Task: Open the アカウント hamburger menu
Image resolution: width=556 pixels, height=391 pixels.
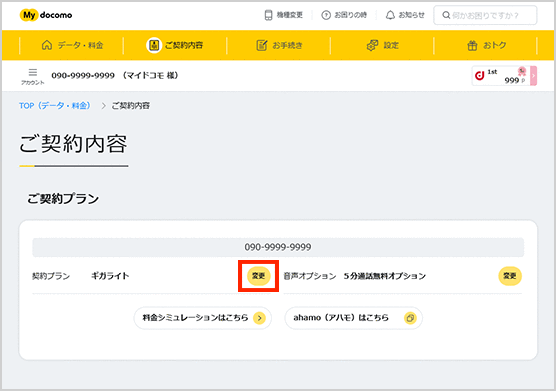Action: (x=33, y=76)
